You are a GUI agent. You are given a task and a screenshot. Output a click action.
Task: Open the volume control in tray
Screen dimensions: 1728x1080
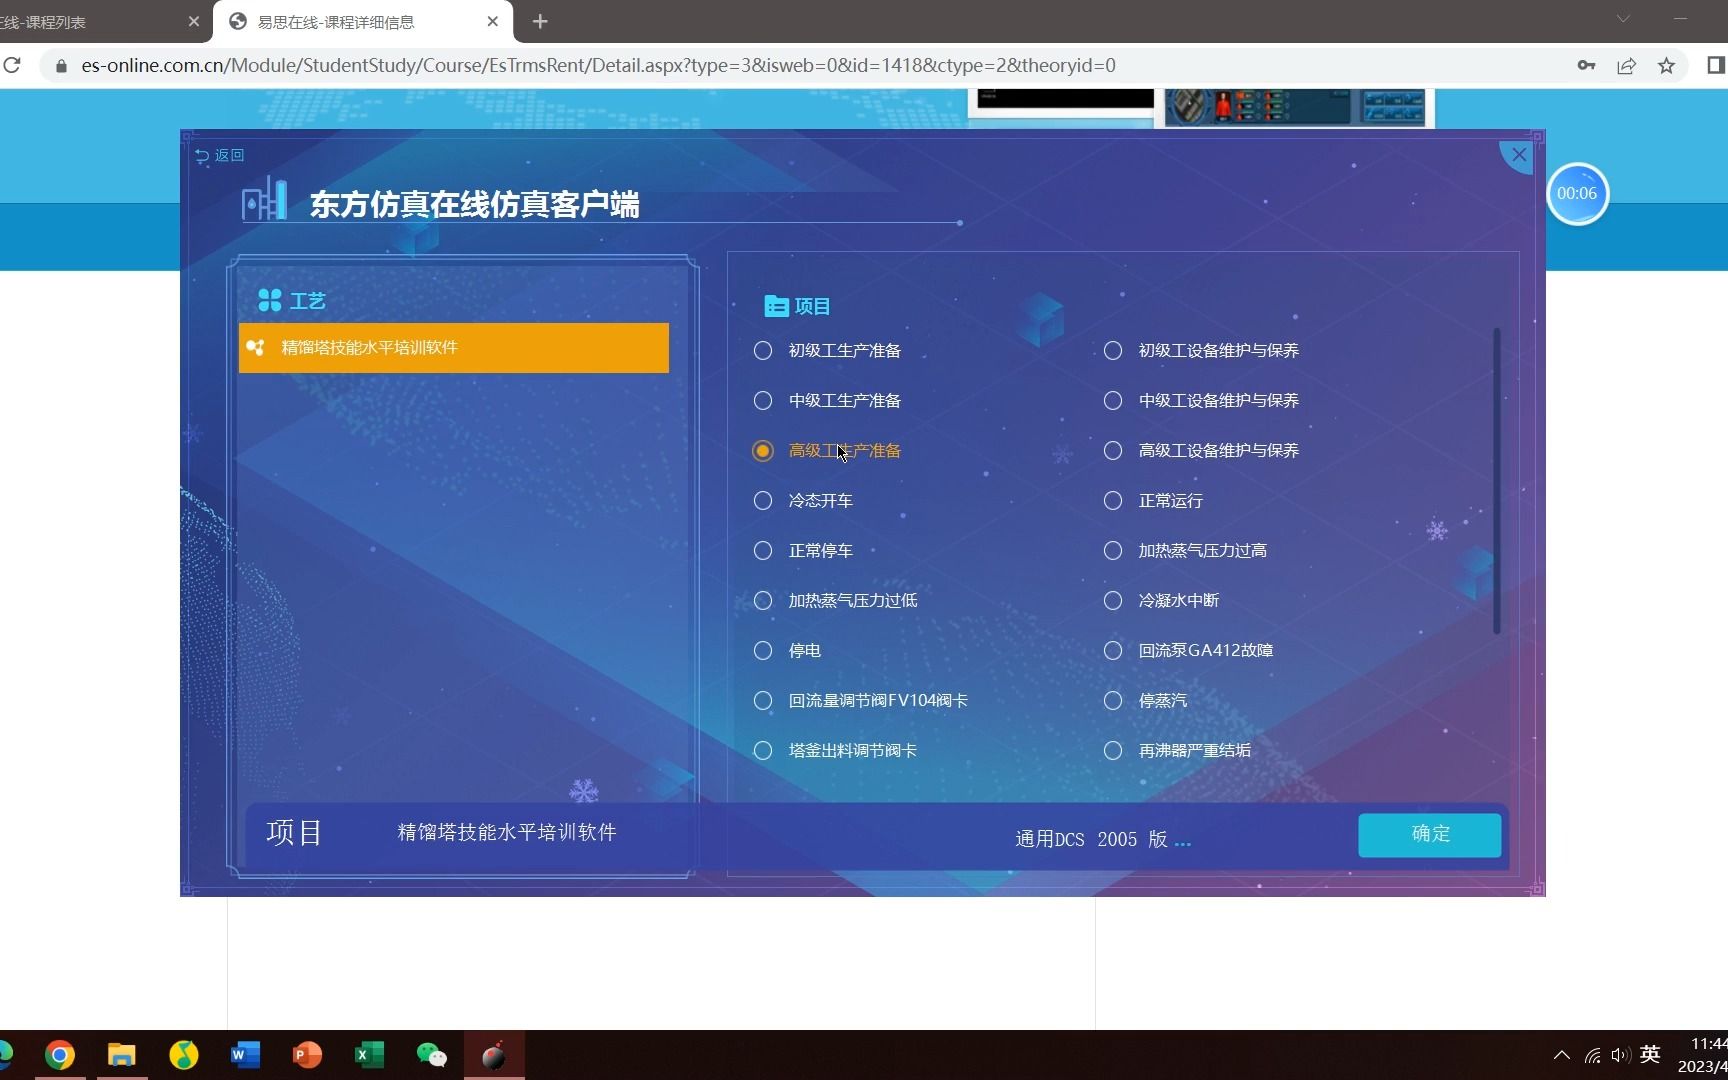(1620, 1055)
